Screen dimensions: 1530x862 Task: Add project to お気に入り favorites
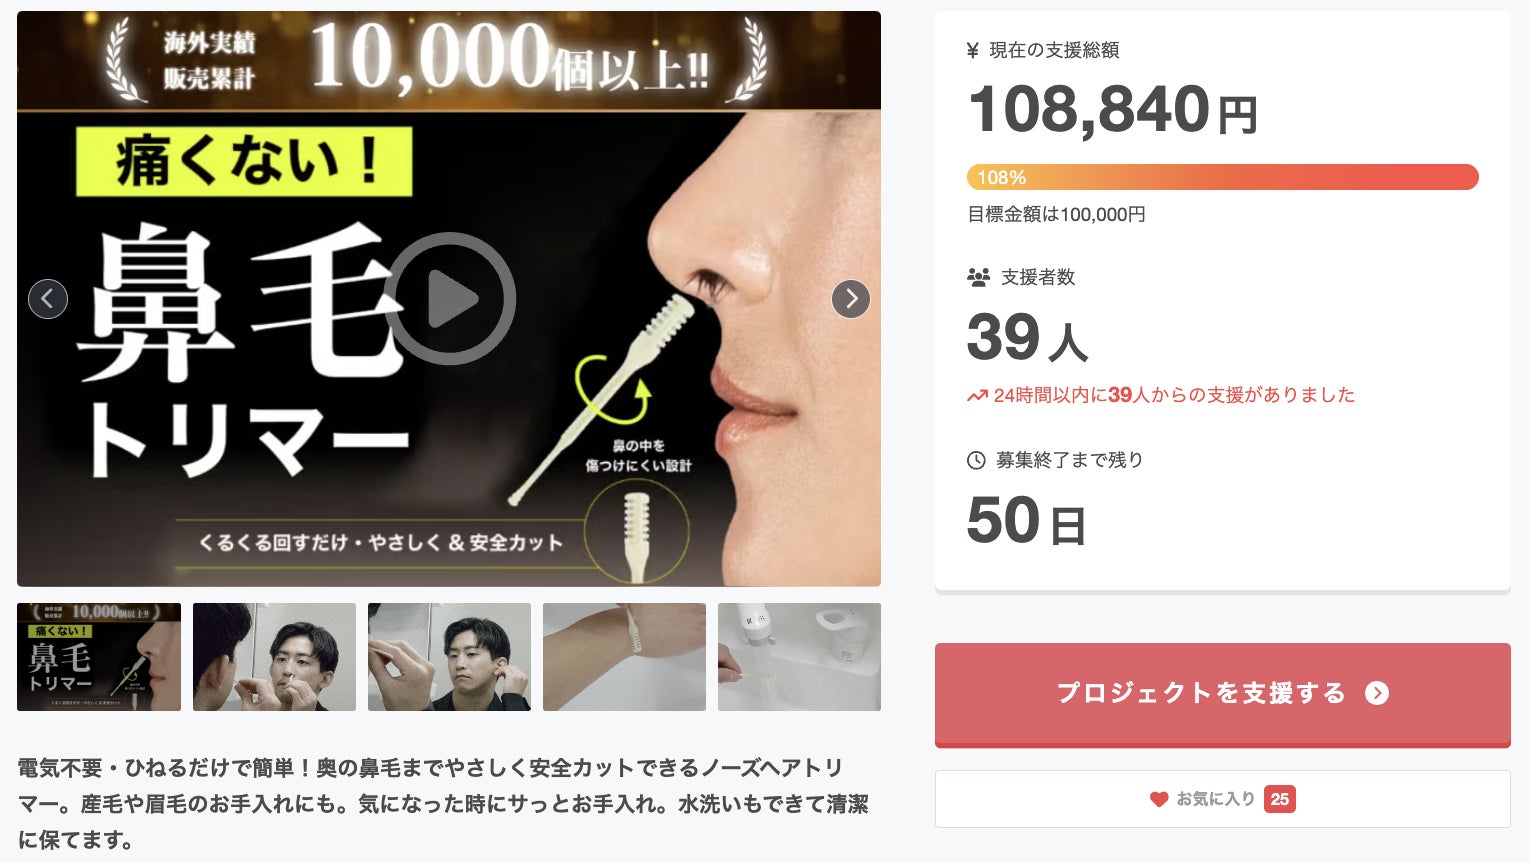(x=1222, y=799)
